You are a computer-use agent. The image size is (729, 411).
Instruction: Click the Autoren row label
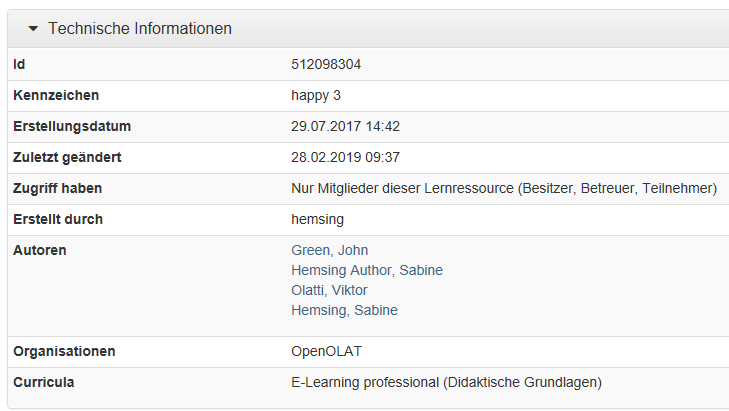coord(40,250)
